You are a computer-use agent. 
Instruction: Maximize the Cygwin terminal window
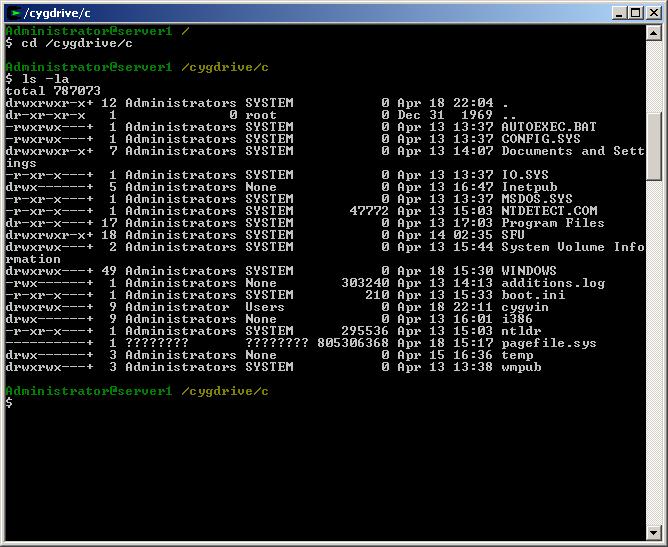pos(636,12)
